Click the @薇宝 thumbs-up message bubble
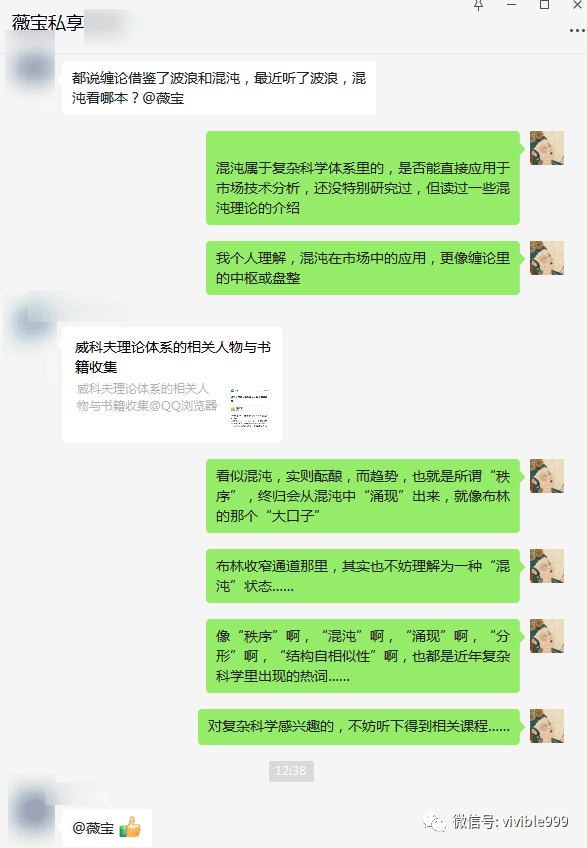The image size is (587, 848). [107, 828]
